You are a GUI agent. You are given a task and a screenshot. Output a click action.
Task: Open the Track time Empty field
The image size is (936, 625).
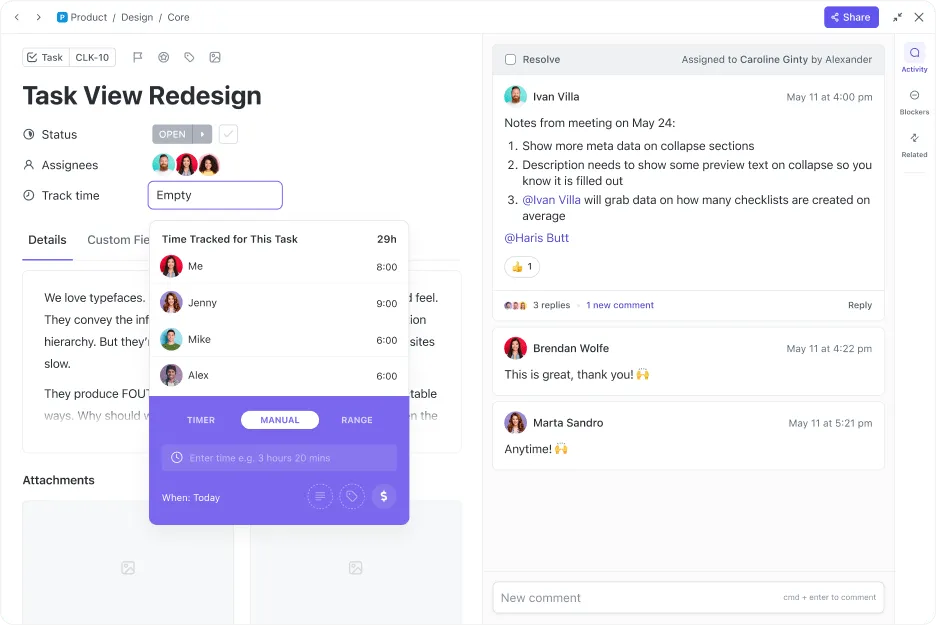click(x=215, y=195)
